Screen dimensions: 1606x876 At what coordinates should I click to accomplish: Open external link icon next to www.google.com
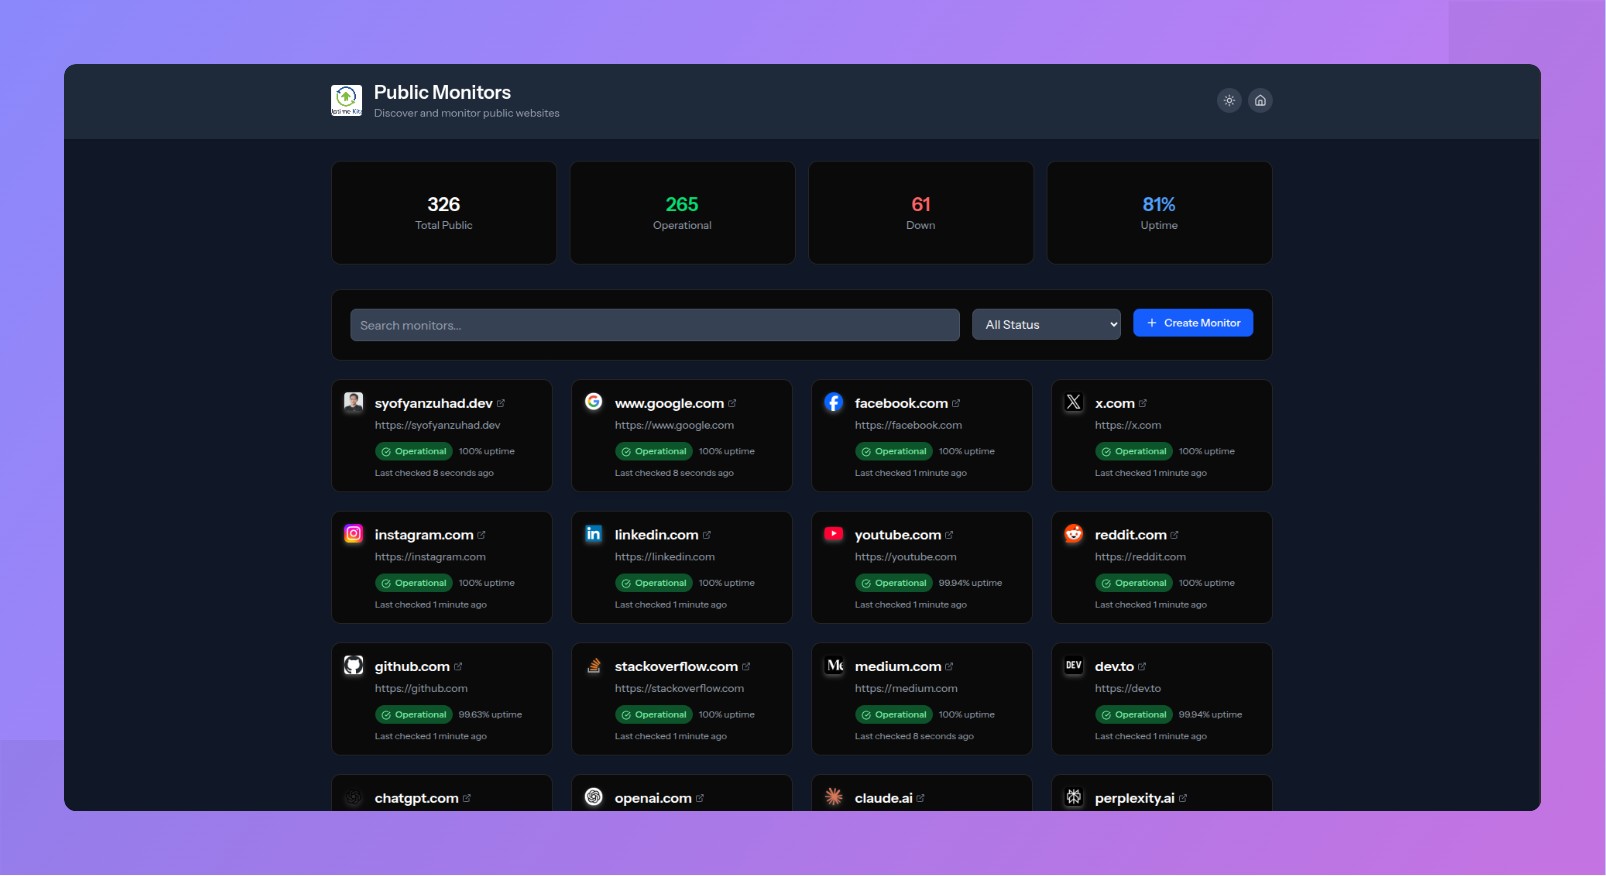[x=732, y=403]
